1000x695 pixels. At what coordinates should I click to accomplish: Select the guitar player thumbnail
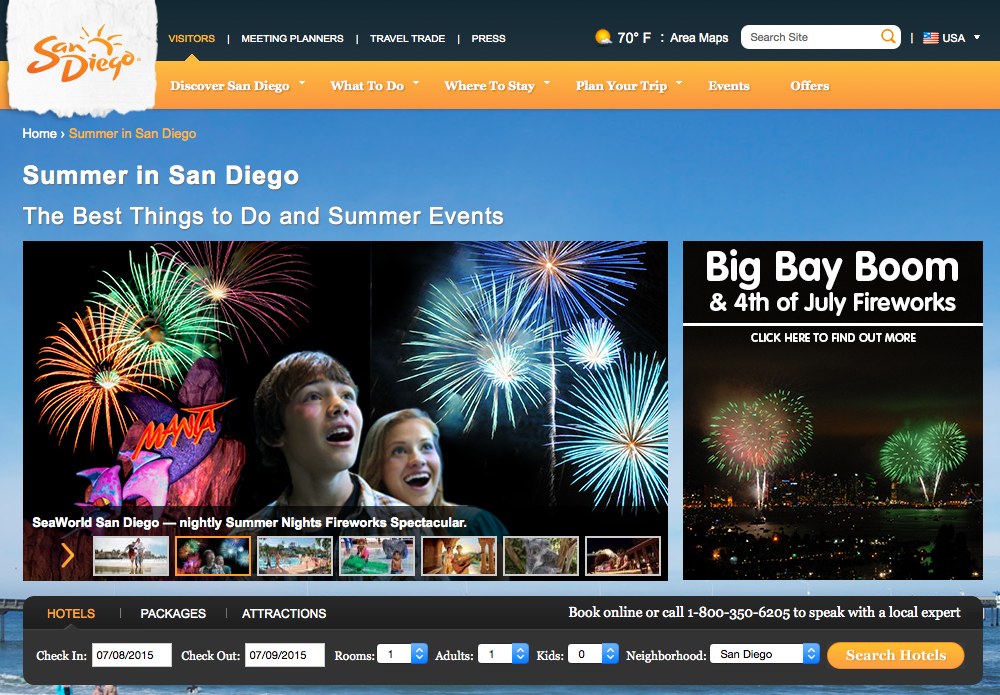[x=459, y=555]
